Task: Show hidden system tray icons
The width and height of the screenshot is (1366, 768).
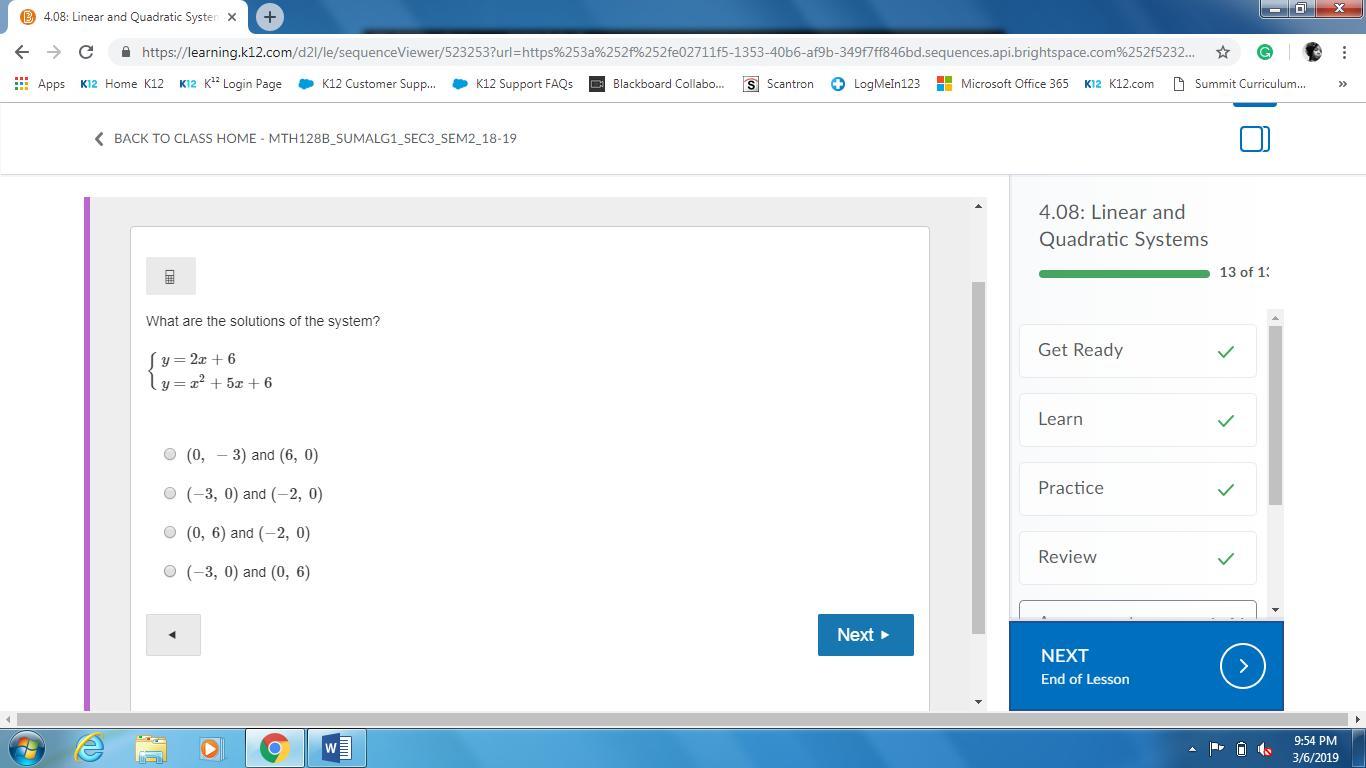Action: (x=1192, y=748)
